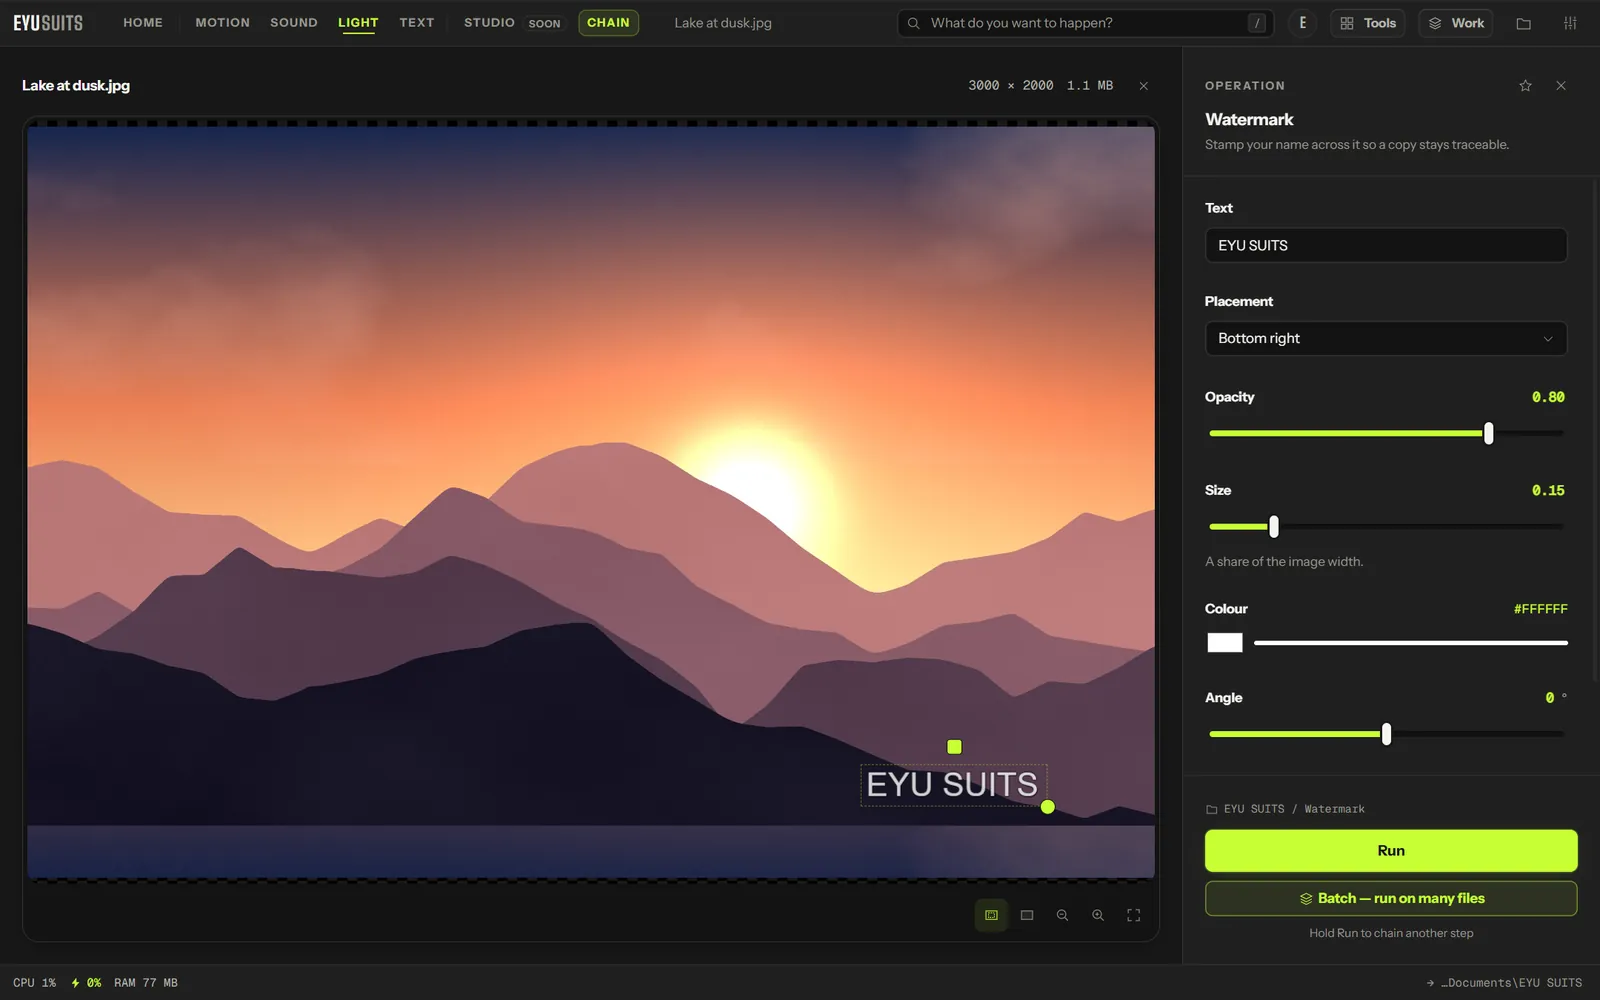Open the Placement dropdown

(1385, 338)
